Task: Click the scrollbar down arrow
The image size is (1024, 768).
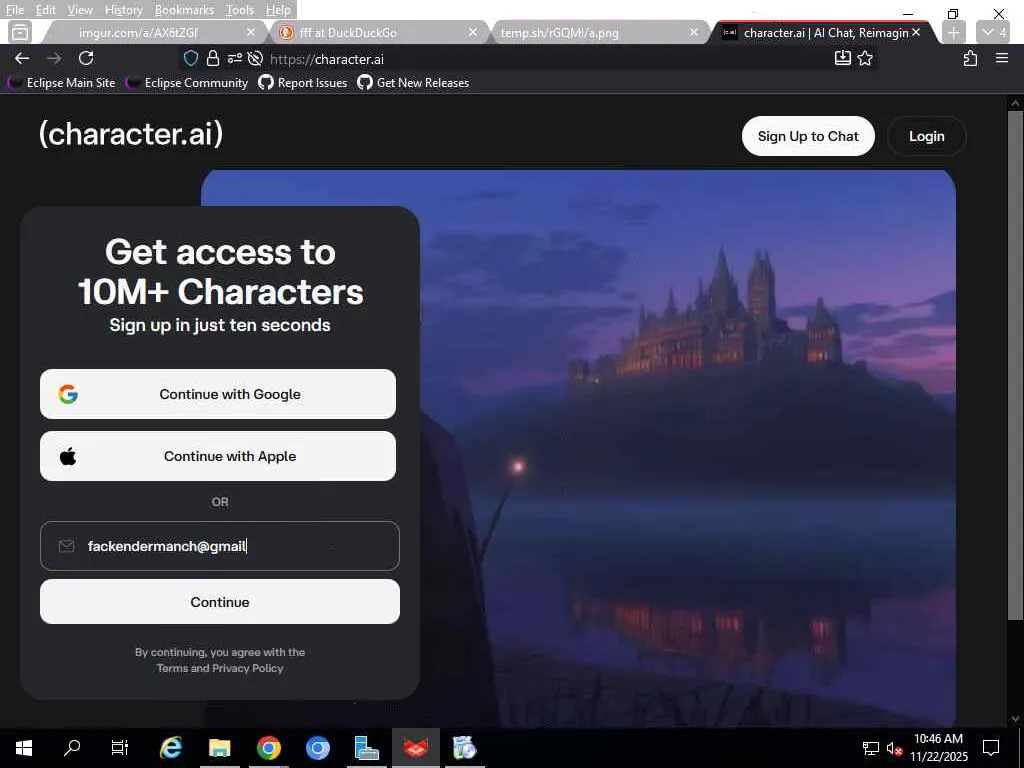Action: 1015,719
